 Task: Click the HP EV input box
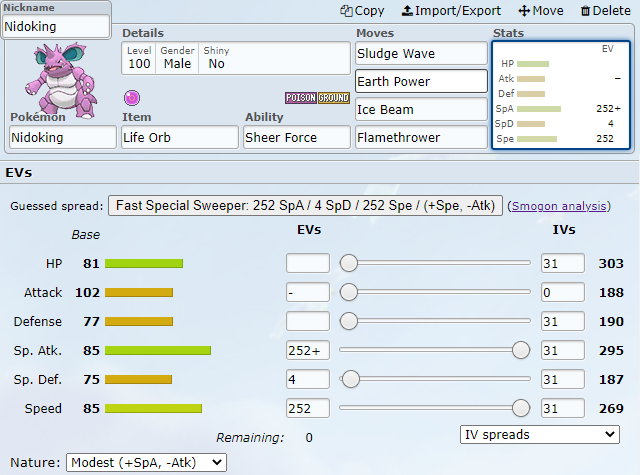(308, 263)
